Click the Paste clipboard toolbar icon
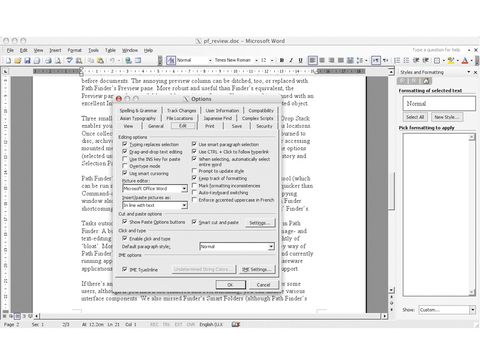 click(x=100, y=61)
